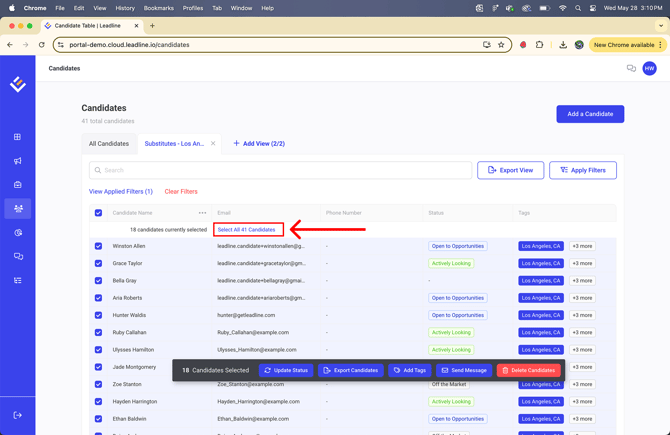Open the megaphone announcements icon in sidebar
The height and width of the screenshot is (435, 670).
pyautogui.click(x=17, y=161)
